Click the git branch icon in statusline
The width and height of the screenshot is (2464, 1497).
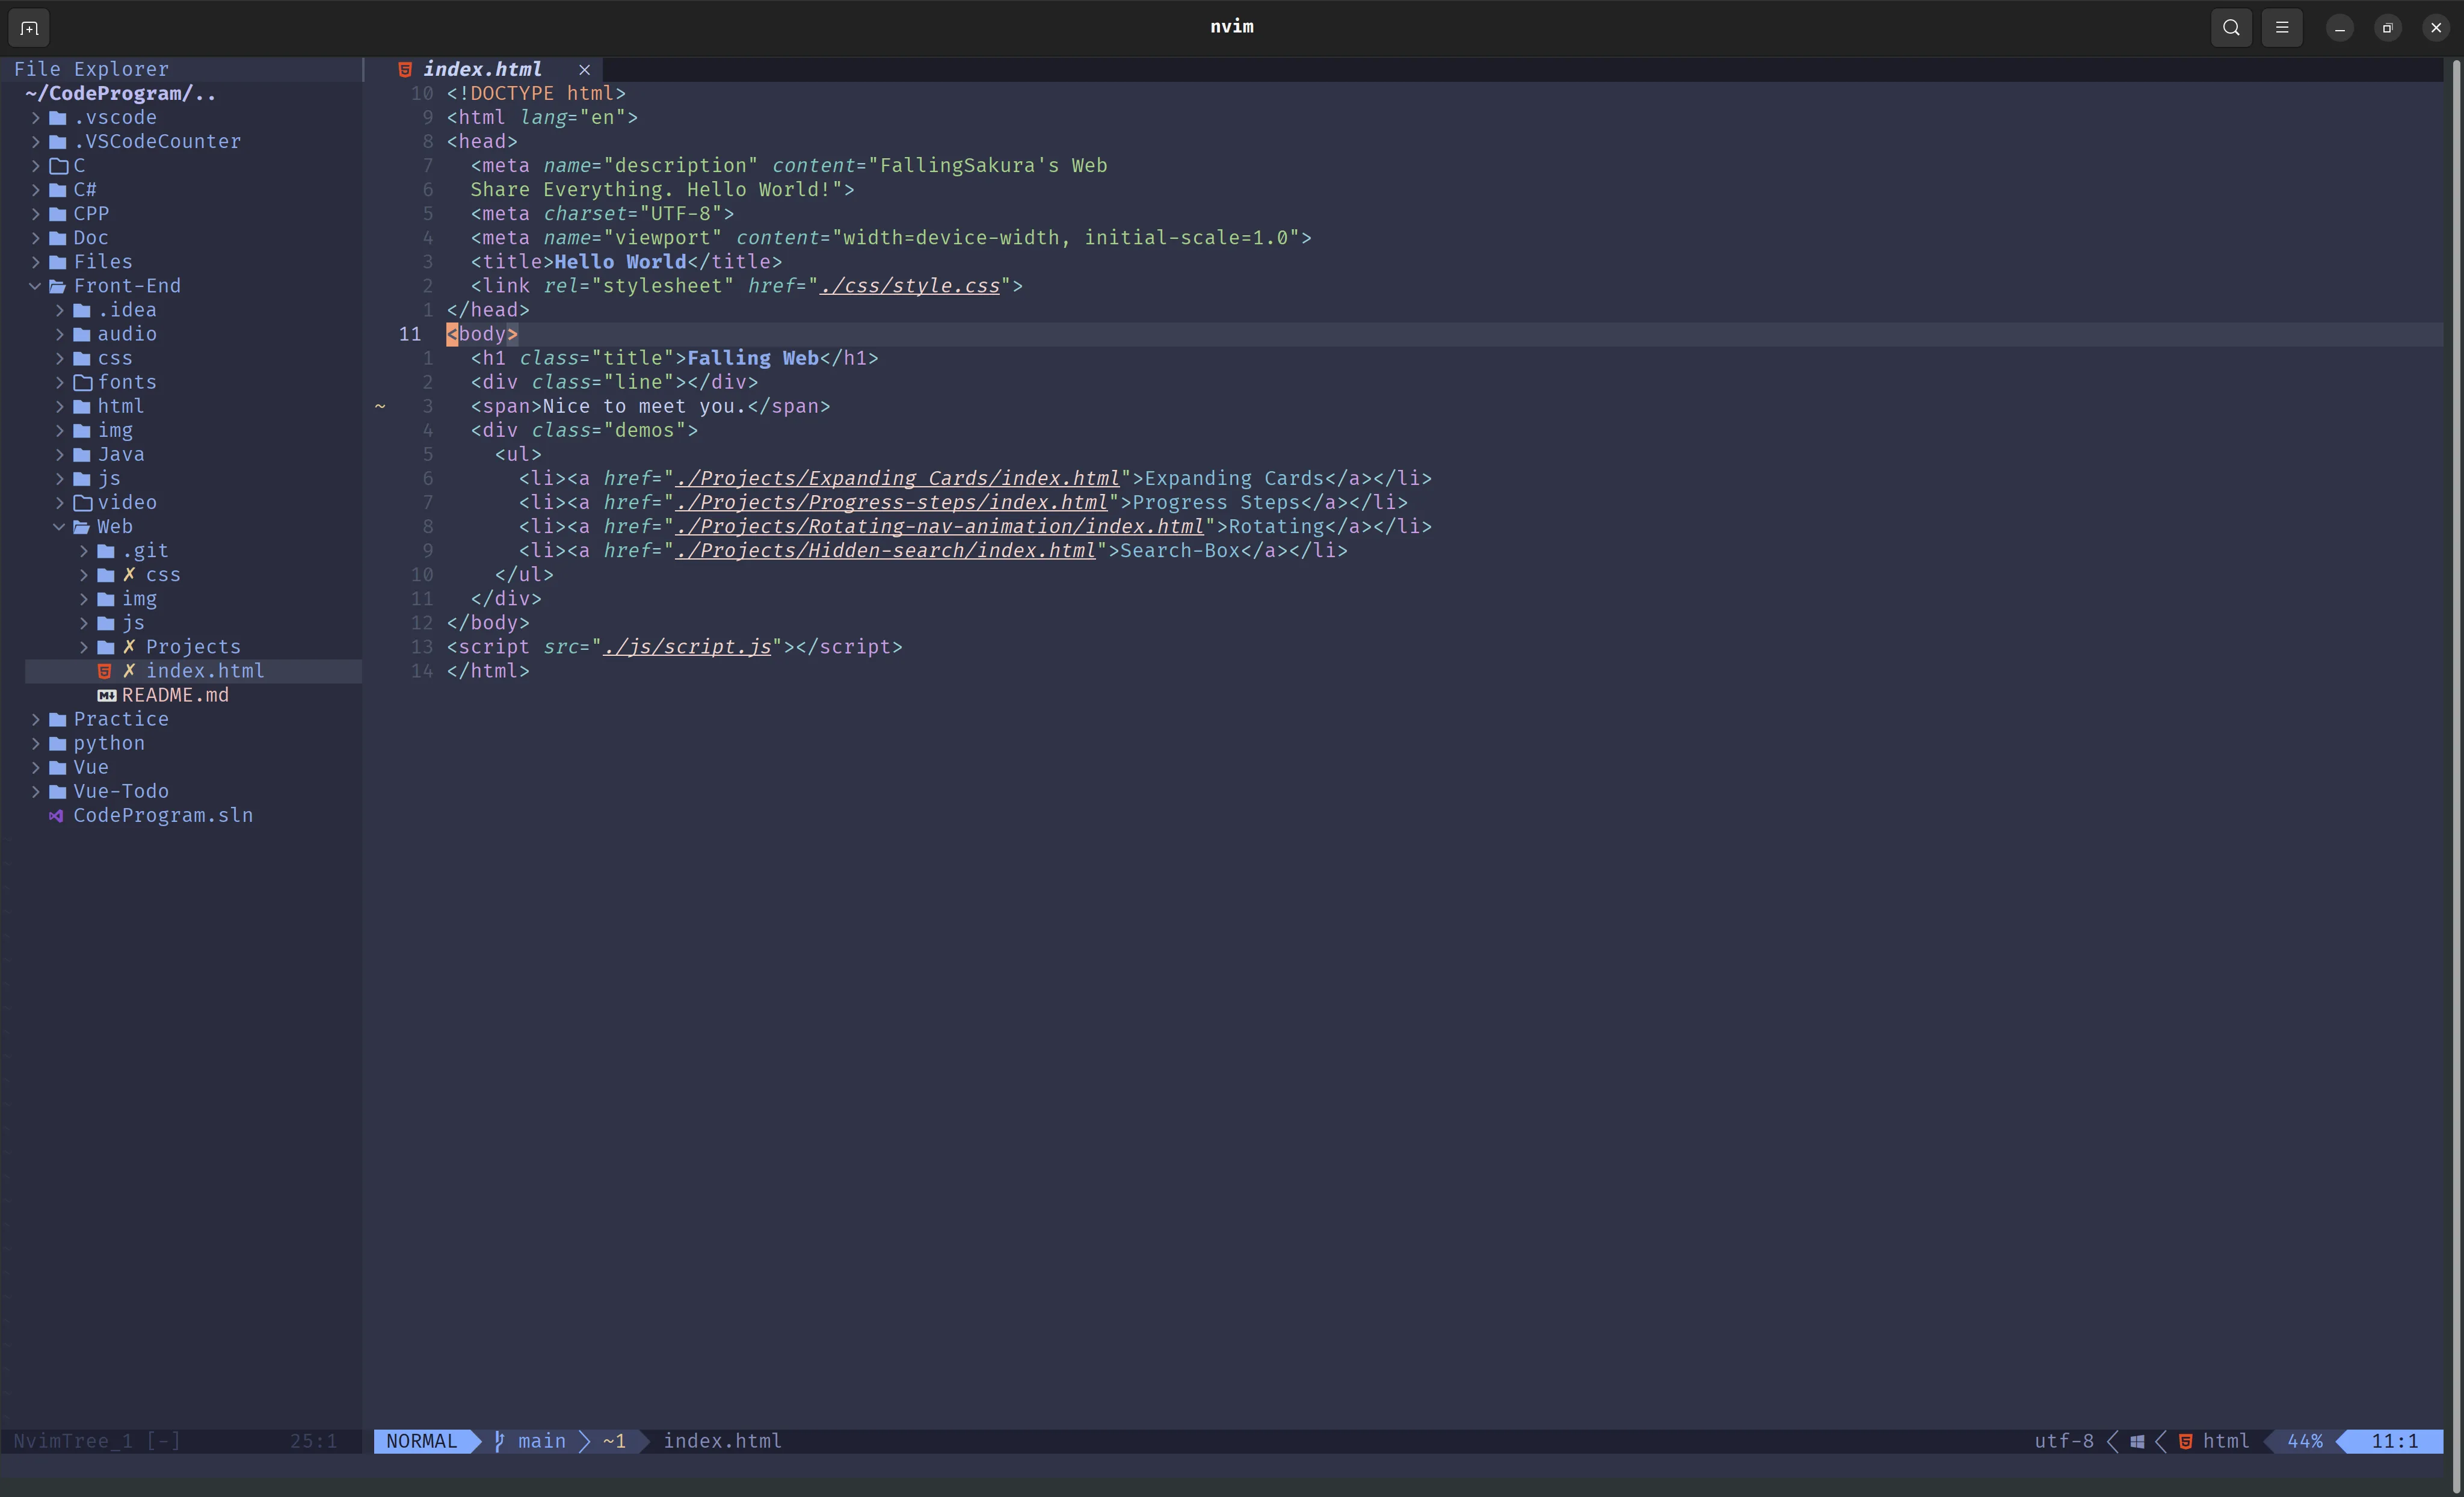click(x=499, y=1441)
